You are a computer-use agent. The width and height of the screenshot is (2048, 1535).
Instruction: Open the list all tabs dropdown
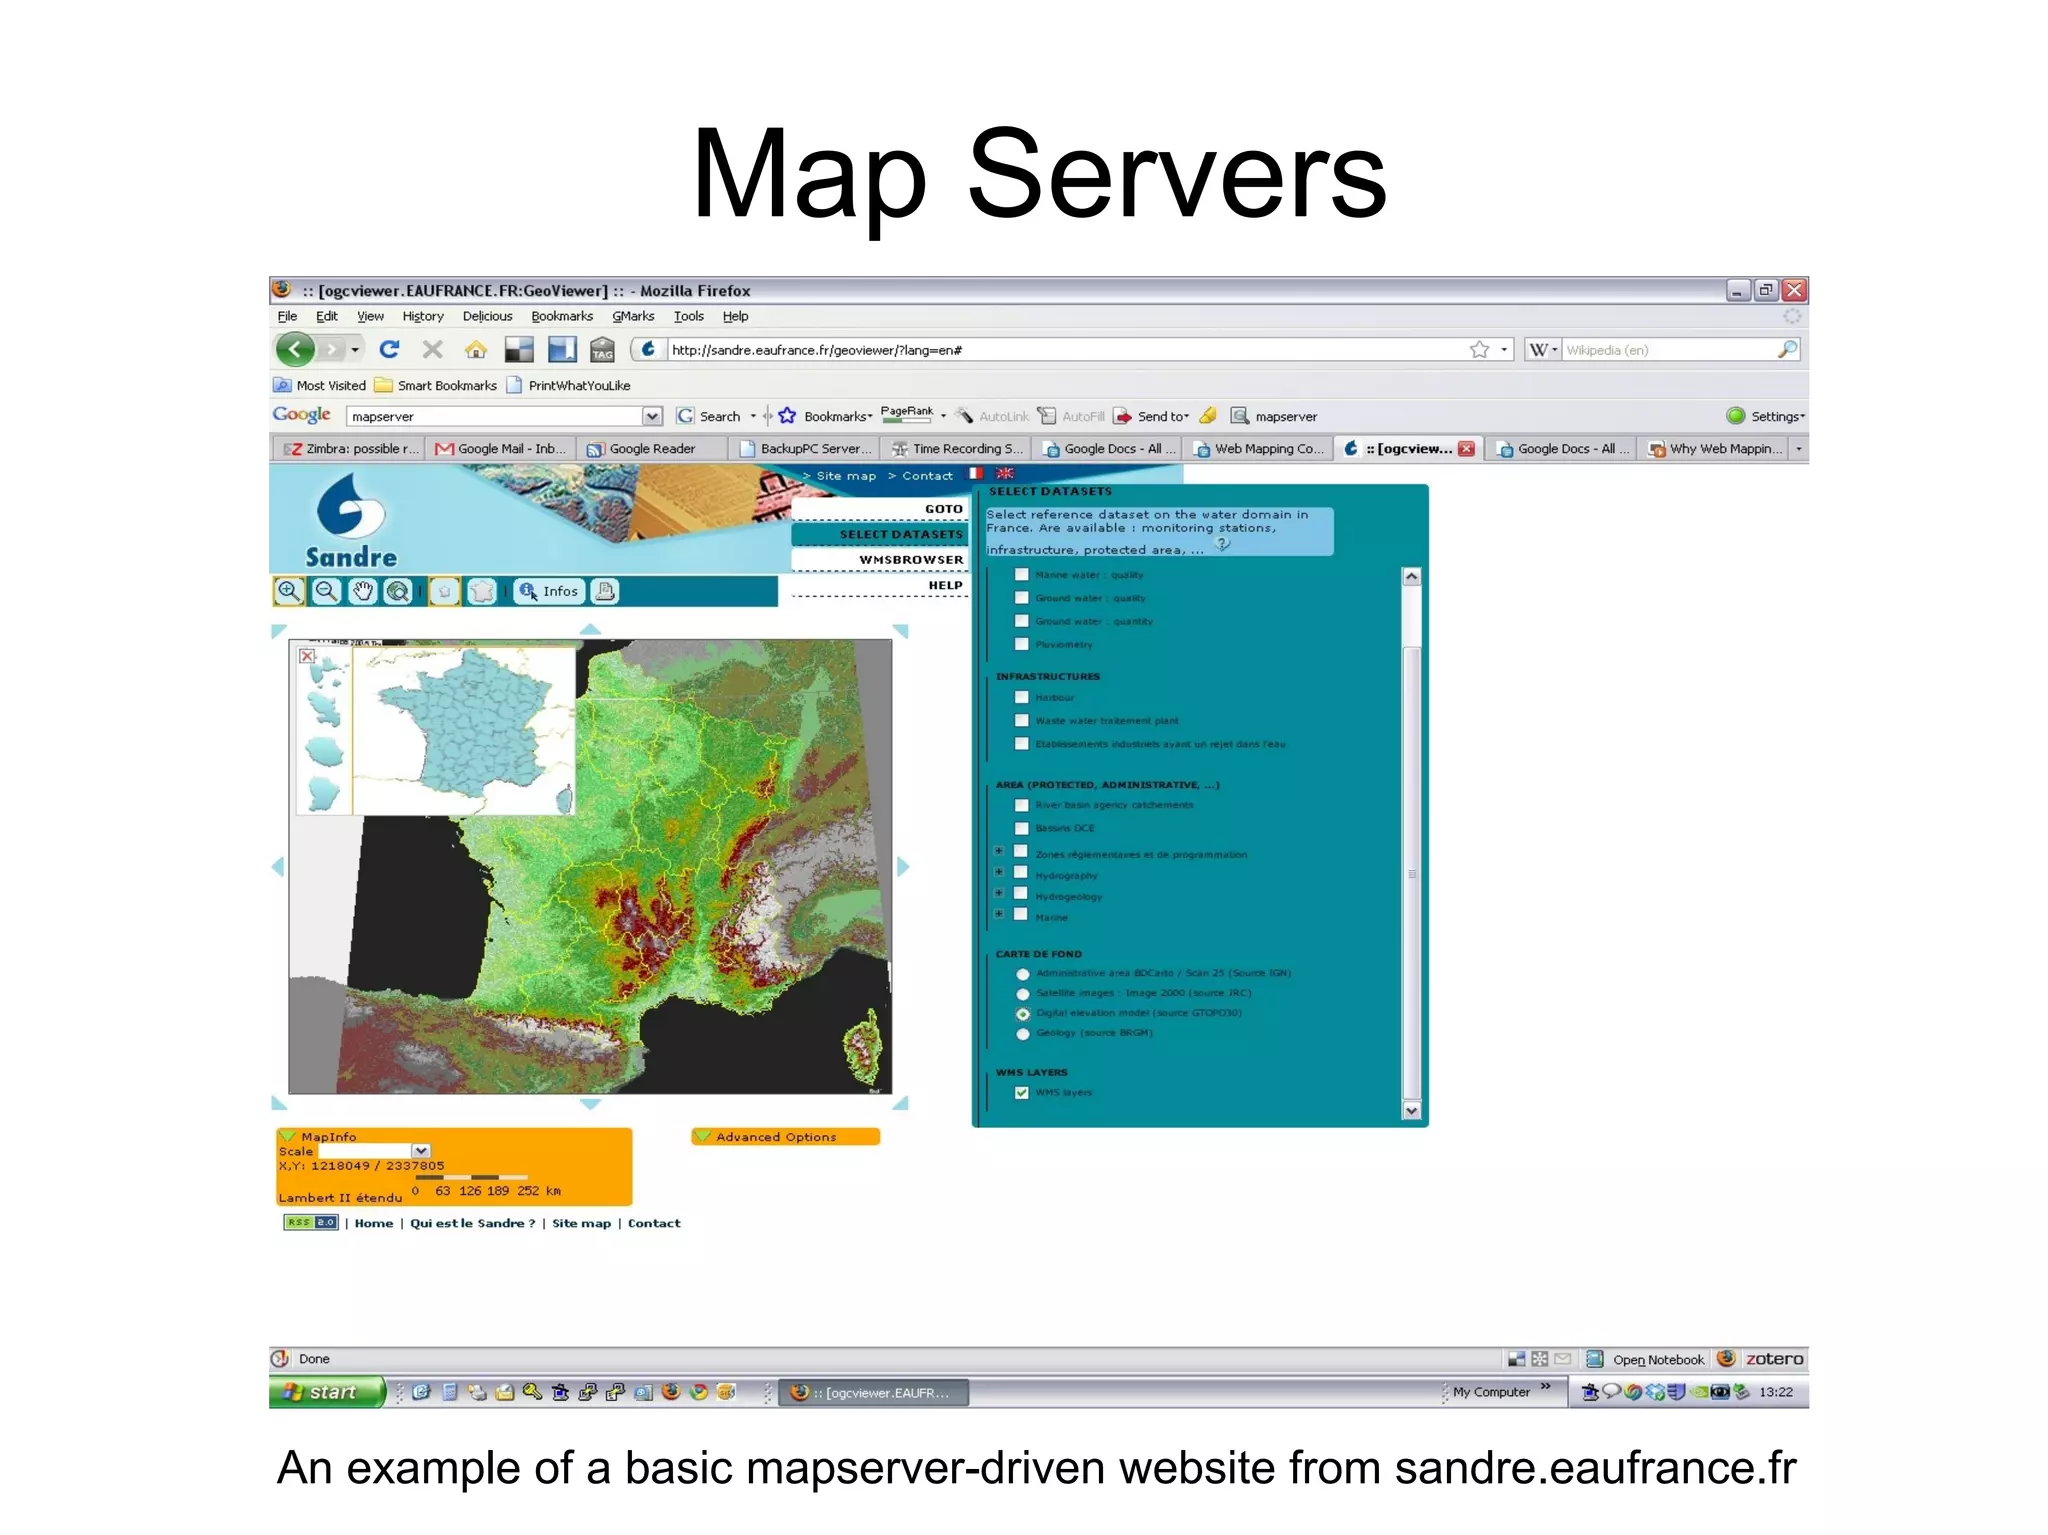[1798, 449]
